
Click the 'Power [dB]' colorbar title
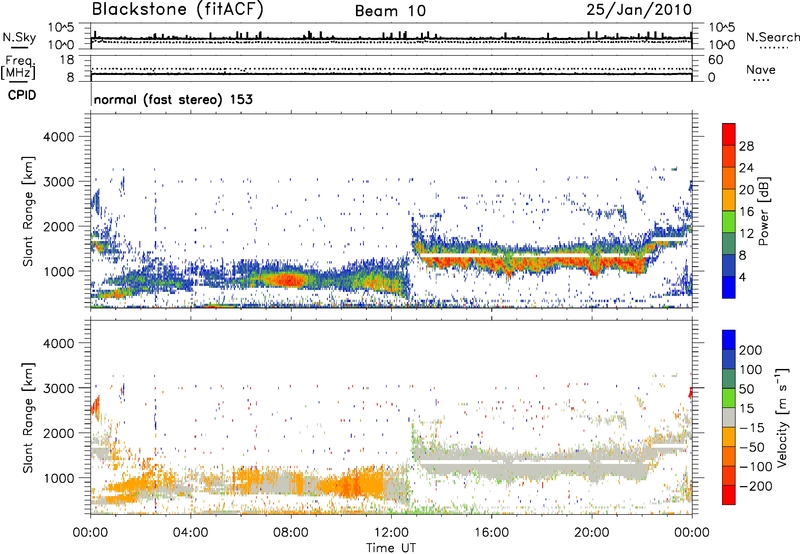pos(764,211)
